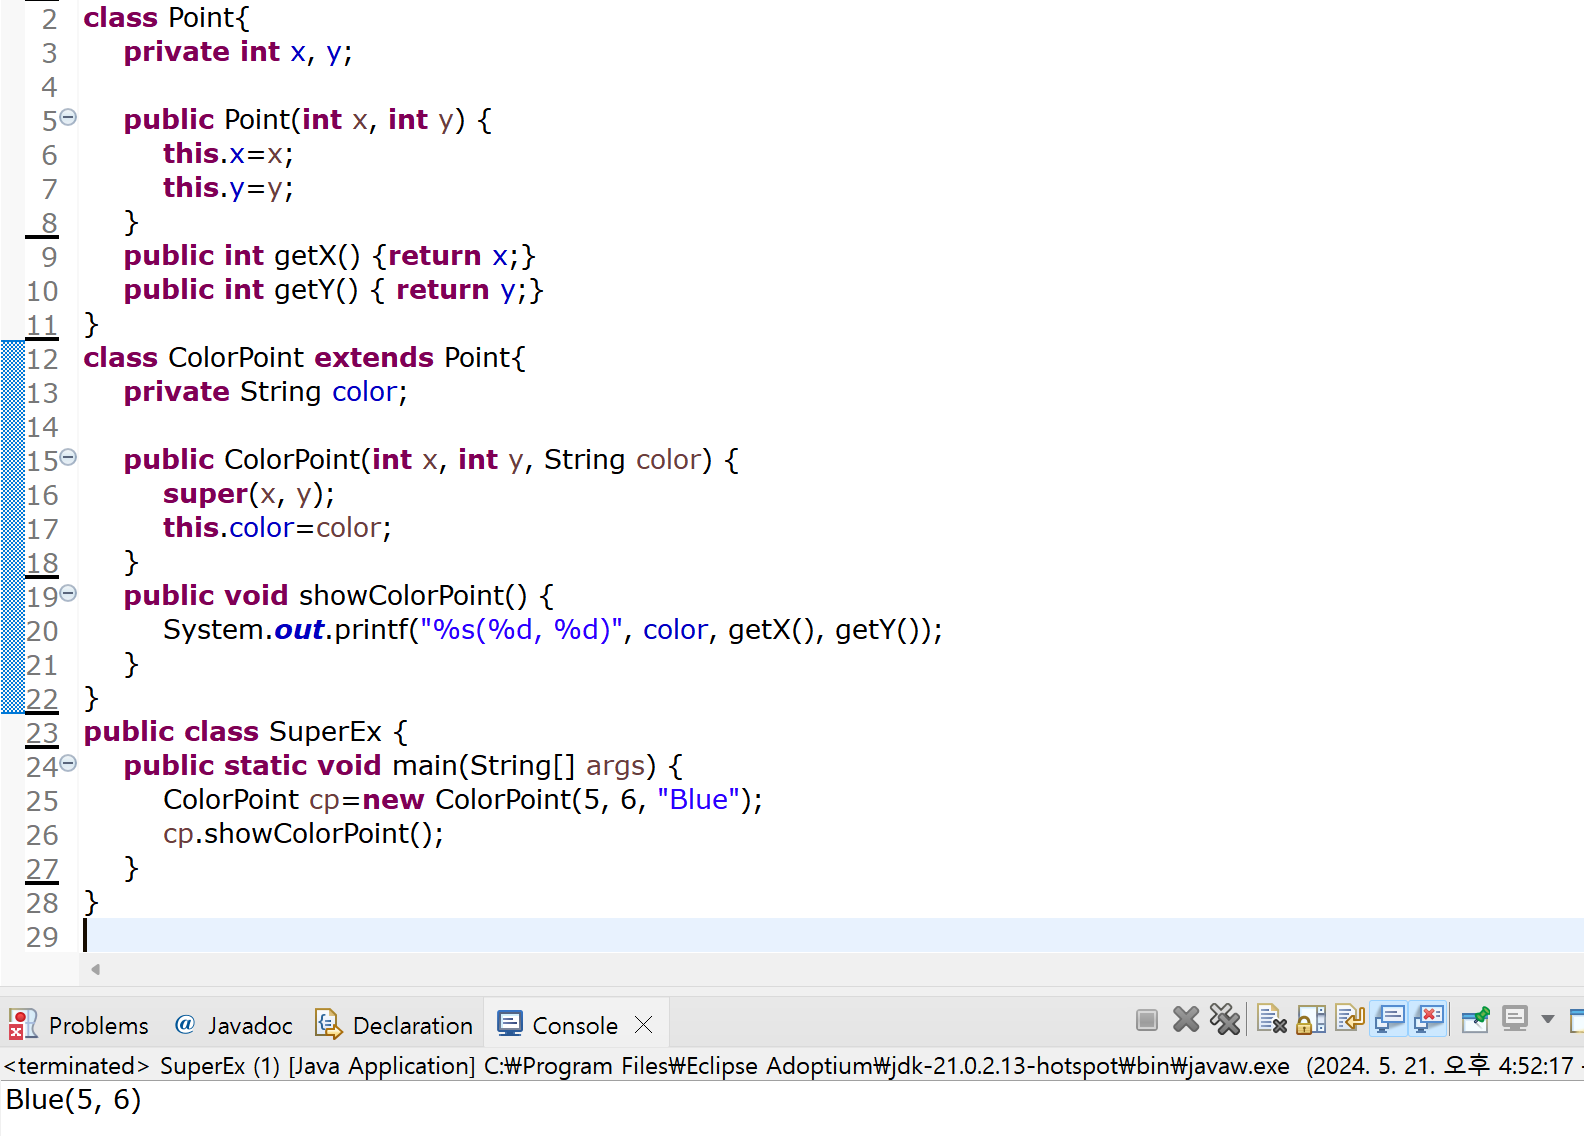Screen dimensions: 1584x1136
Task: Switch to the Javadoc tab
Action: tap(234, 1025)
